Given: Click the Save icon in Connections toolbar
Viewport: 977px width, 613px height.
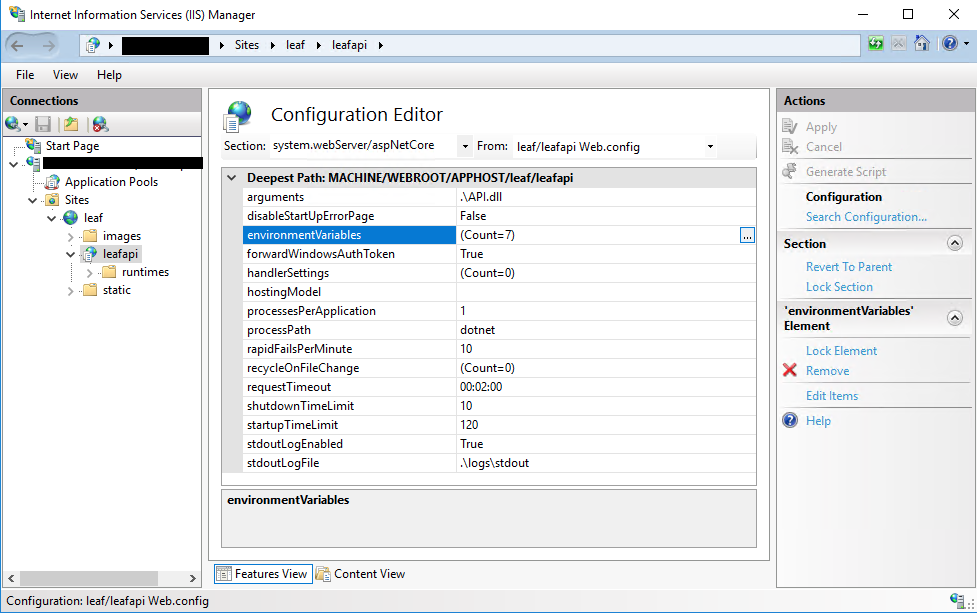Looking at the screenshot, I should [x=43, y=124].
